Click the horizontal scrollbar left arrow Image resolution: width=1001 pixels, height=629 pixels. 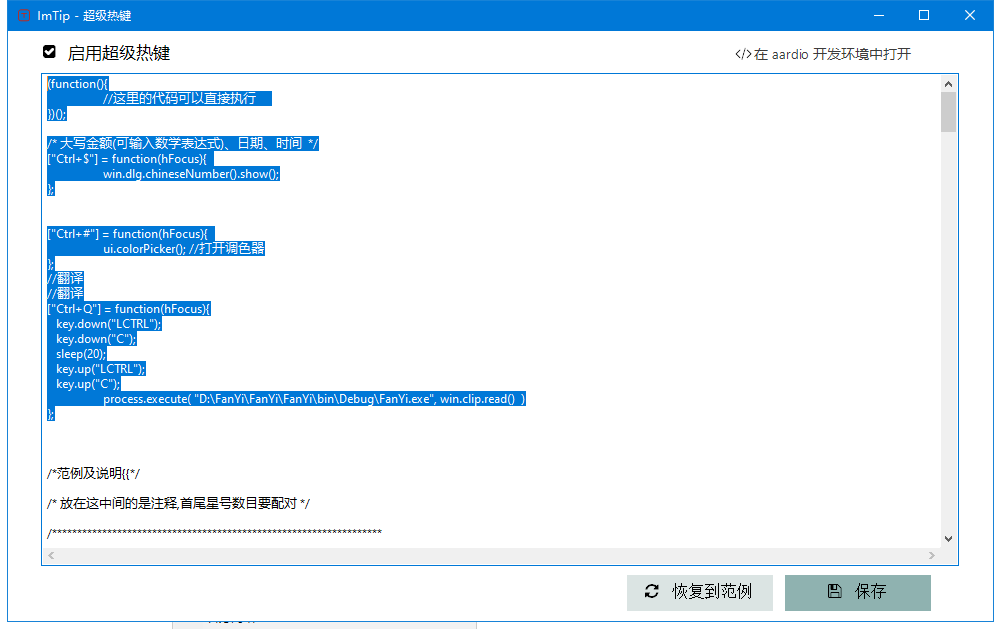(51, 556)
